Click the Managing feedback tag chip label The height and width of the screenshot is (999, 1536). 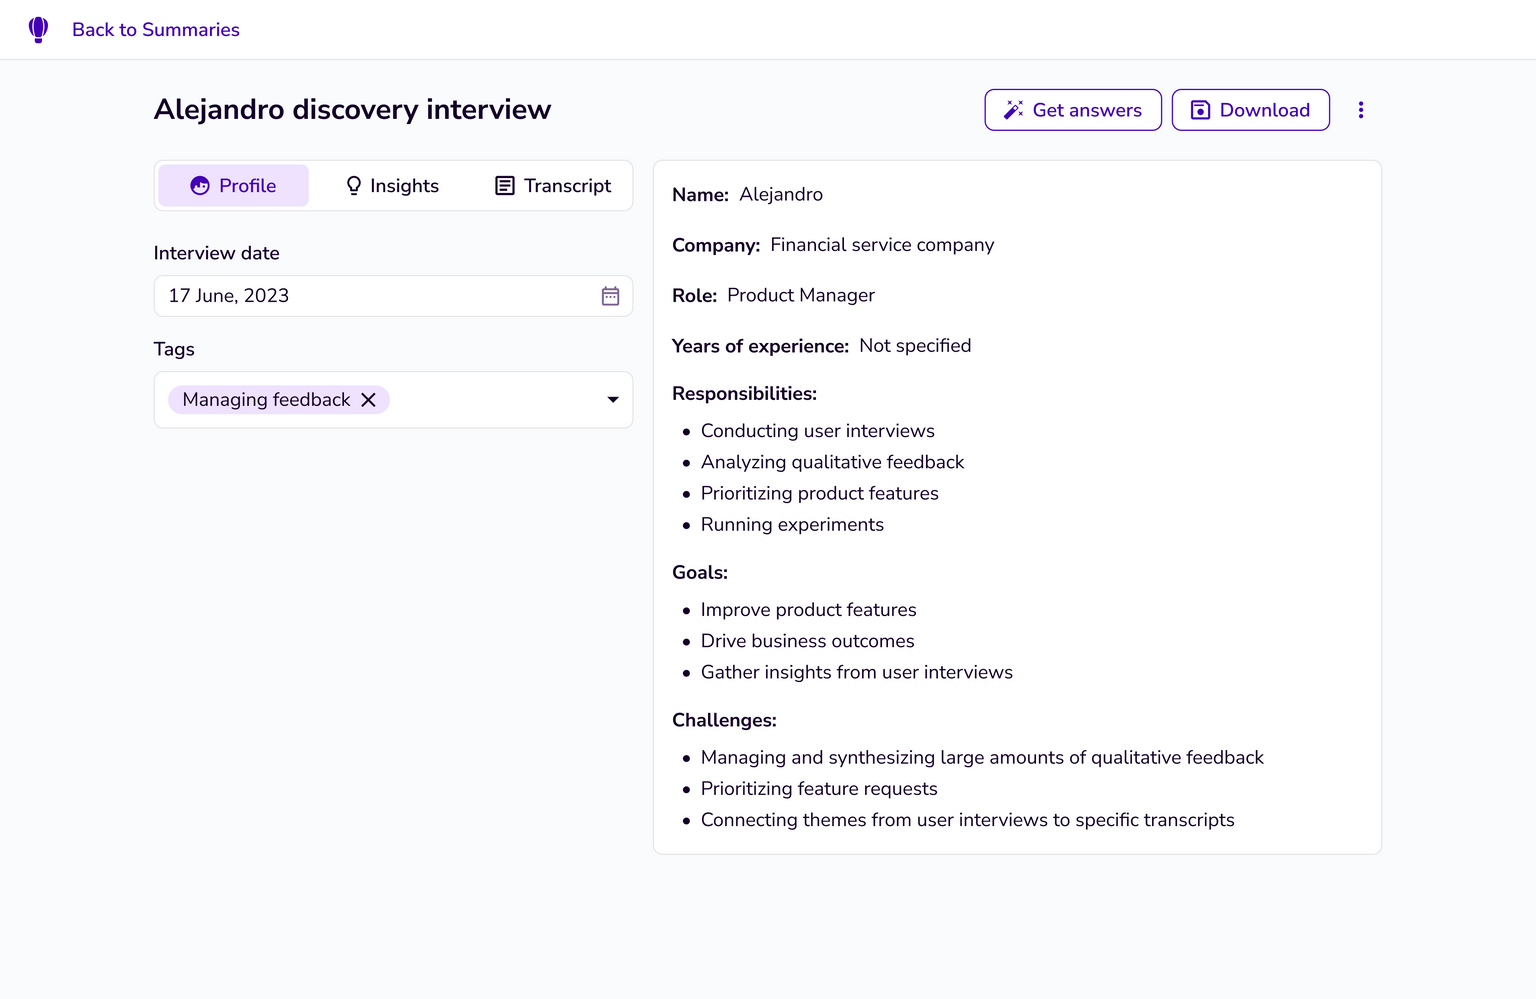click(266, 400)
